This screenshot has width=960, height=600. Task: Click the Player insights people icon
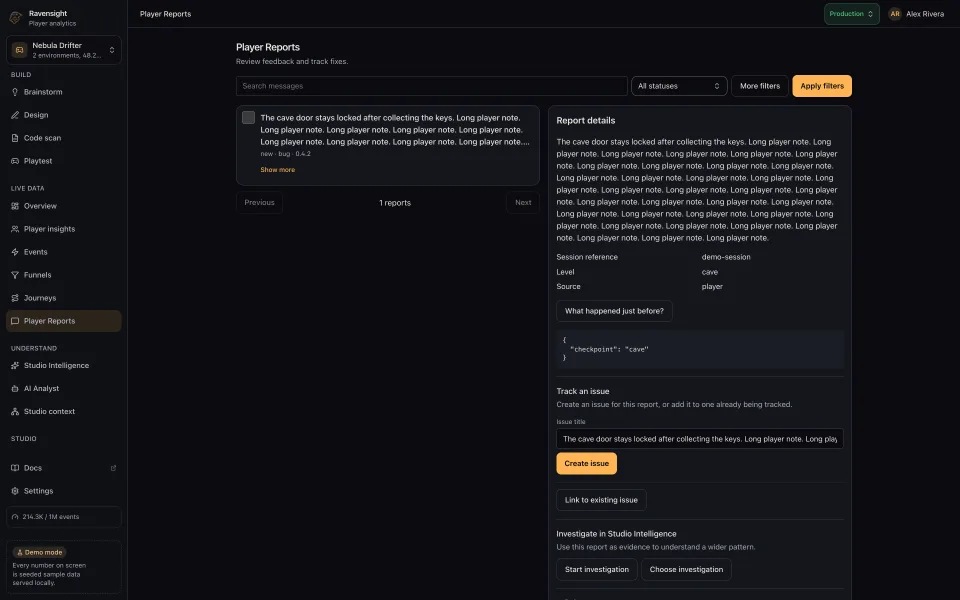(x=15, y=229)
